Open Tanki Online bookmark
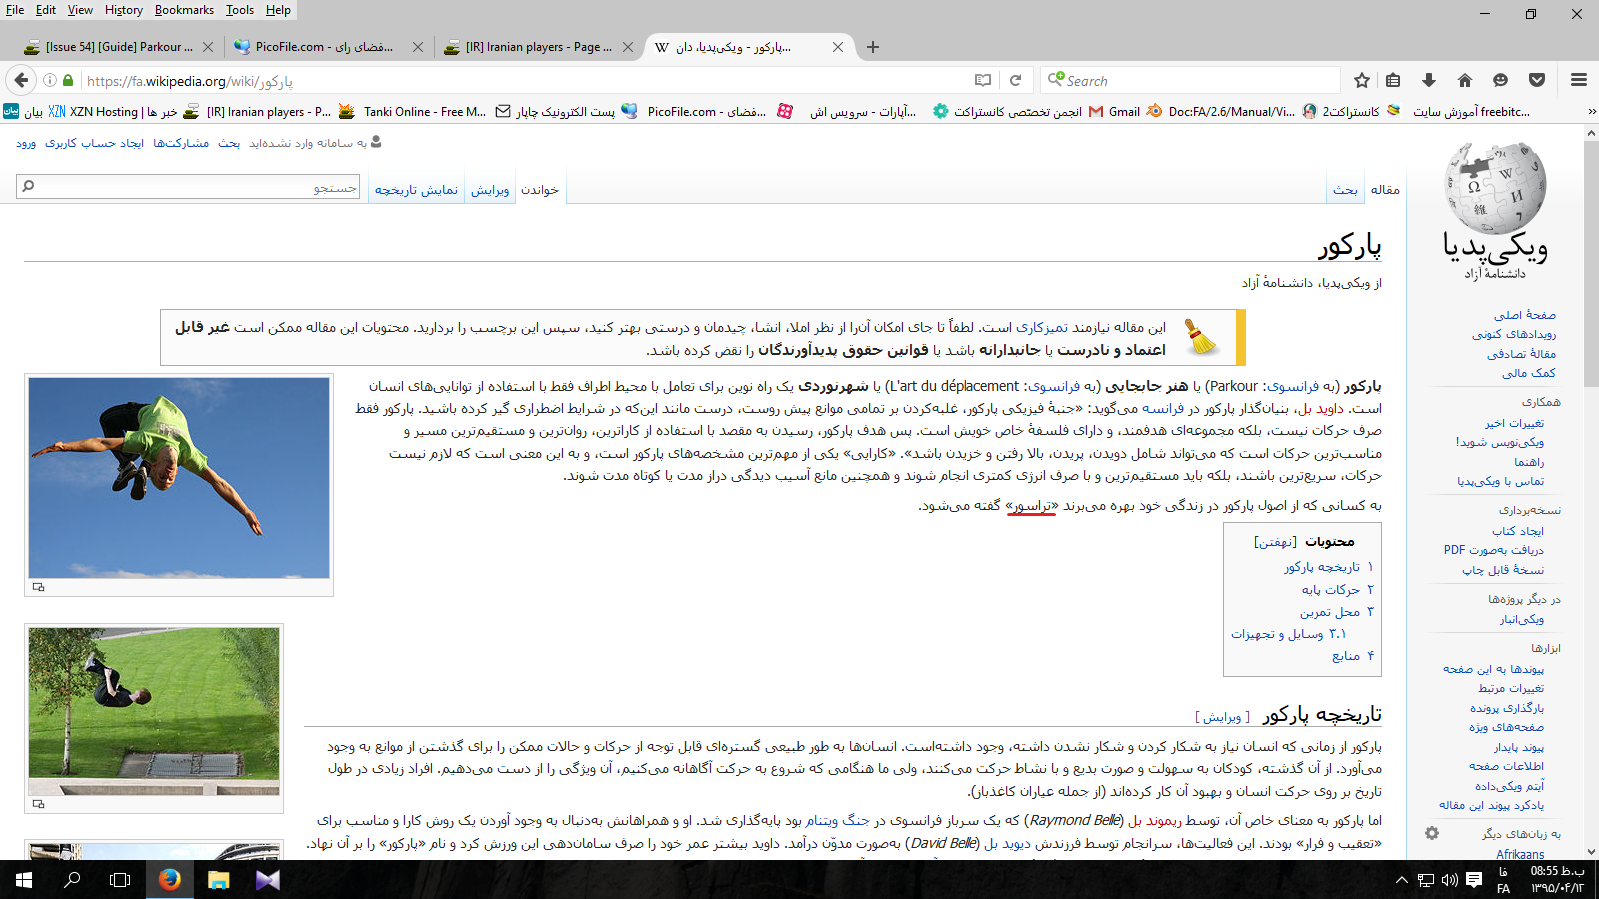 [412, 112]
